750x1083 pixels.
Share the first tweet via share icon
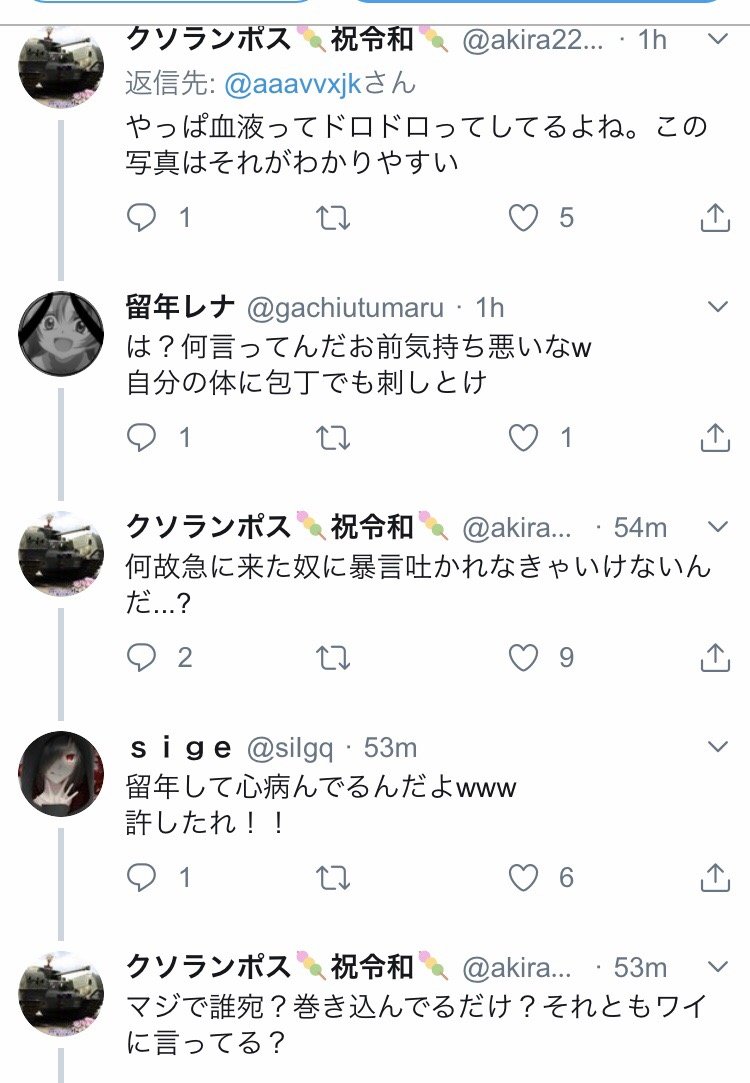pos(715,217)
